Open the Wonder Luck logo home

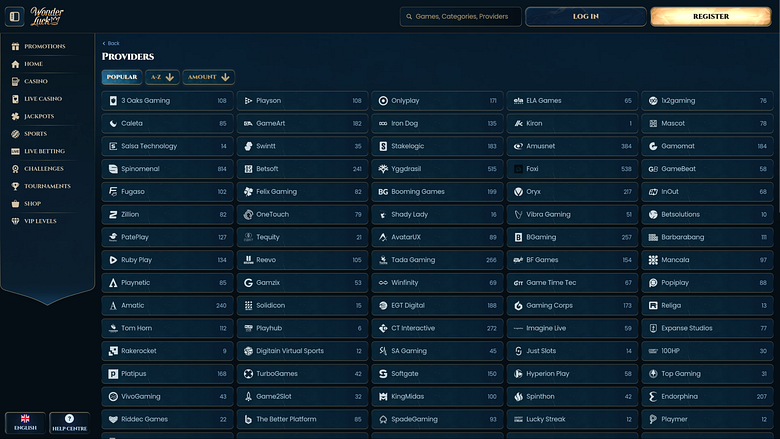[47, 16]
